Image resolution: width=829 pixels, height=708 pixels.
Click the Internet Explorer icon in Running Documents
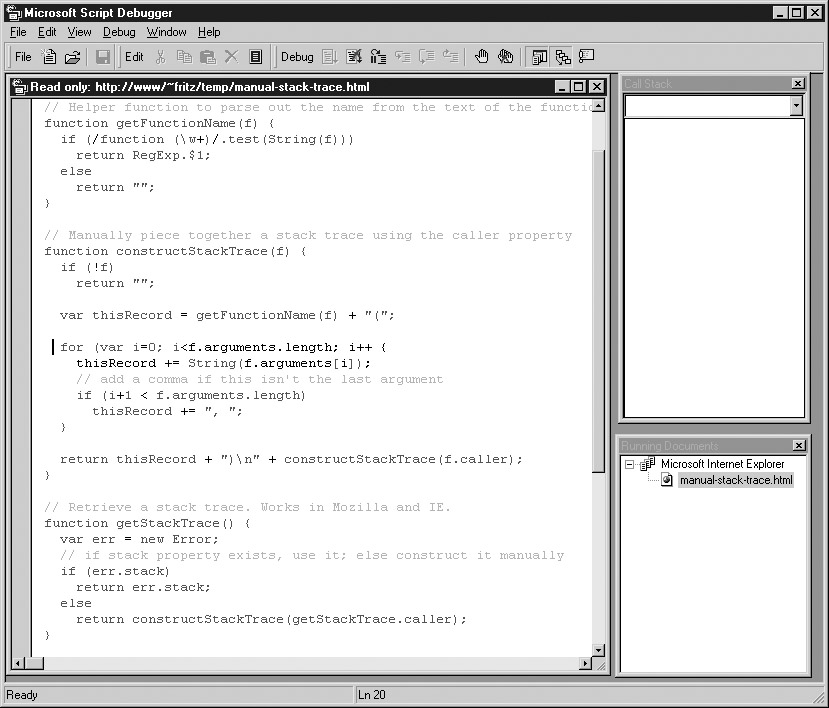click(648, 464)
